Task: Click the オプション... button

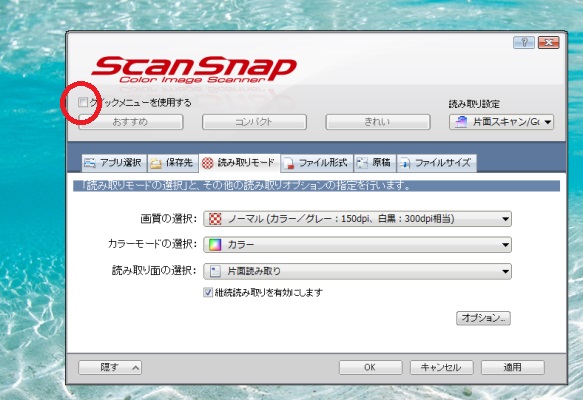Action: coord(483,318)
